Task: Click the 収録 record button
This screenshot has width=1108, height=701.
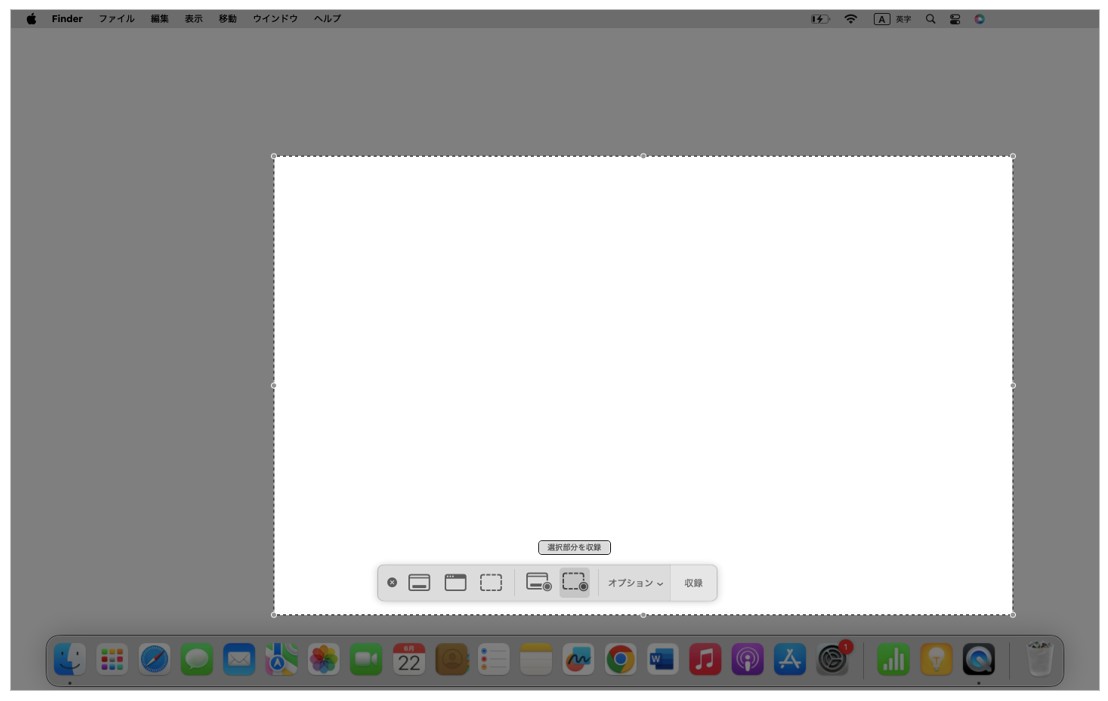Action: pyautogui.click(x=693, y=583)
